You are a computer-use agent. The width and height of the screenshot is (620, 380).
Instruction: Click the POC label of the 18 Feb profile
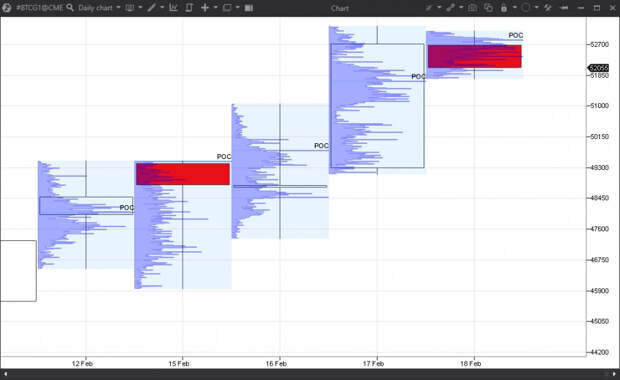[x=516, y=35]
